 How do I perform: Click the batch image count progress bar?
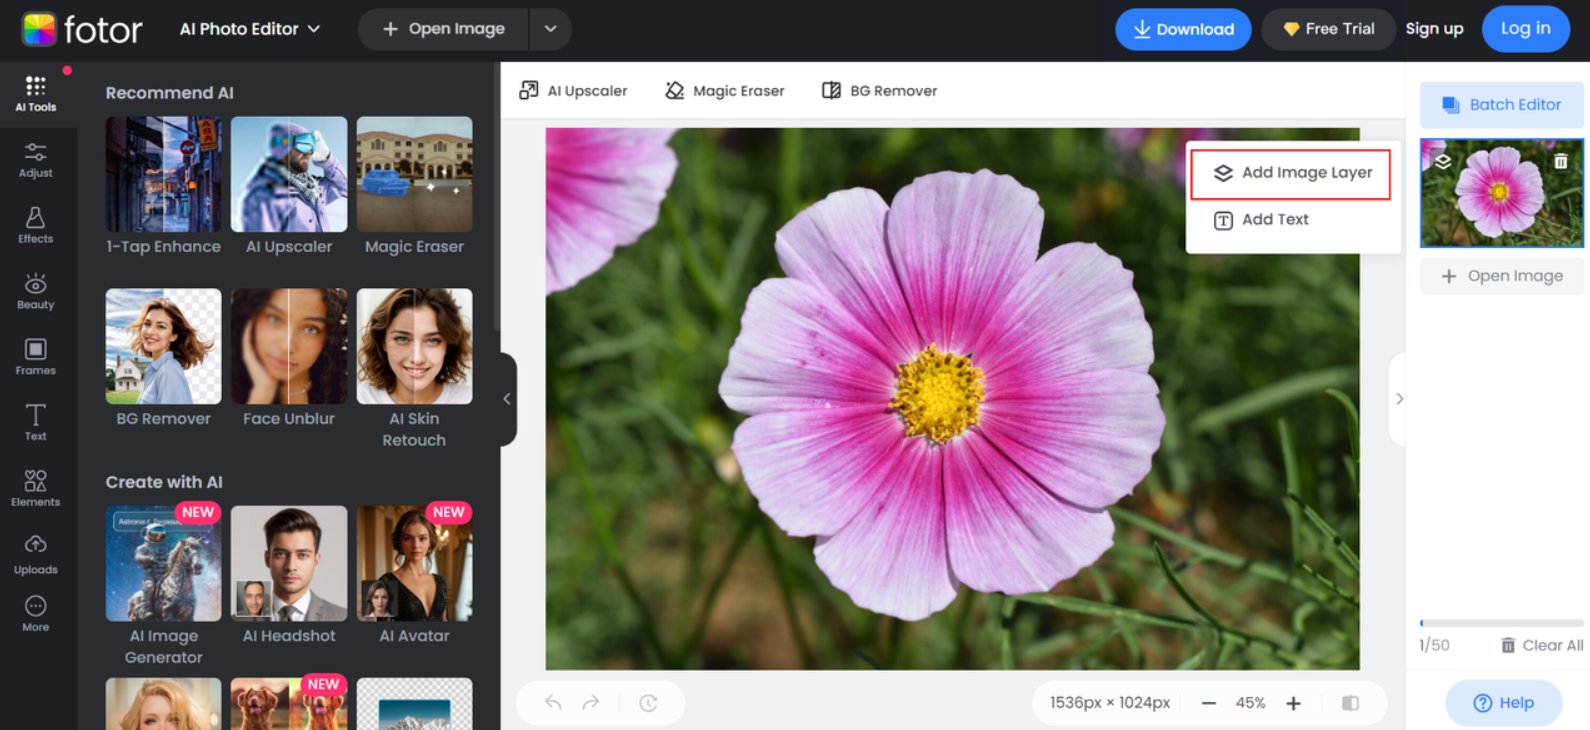point(1501,623)
